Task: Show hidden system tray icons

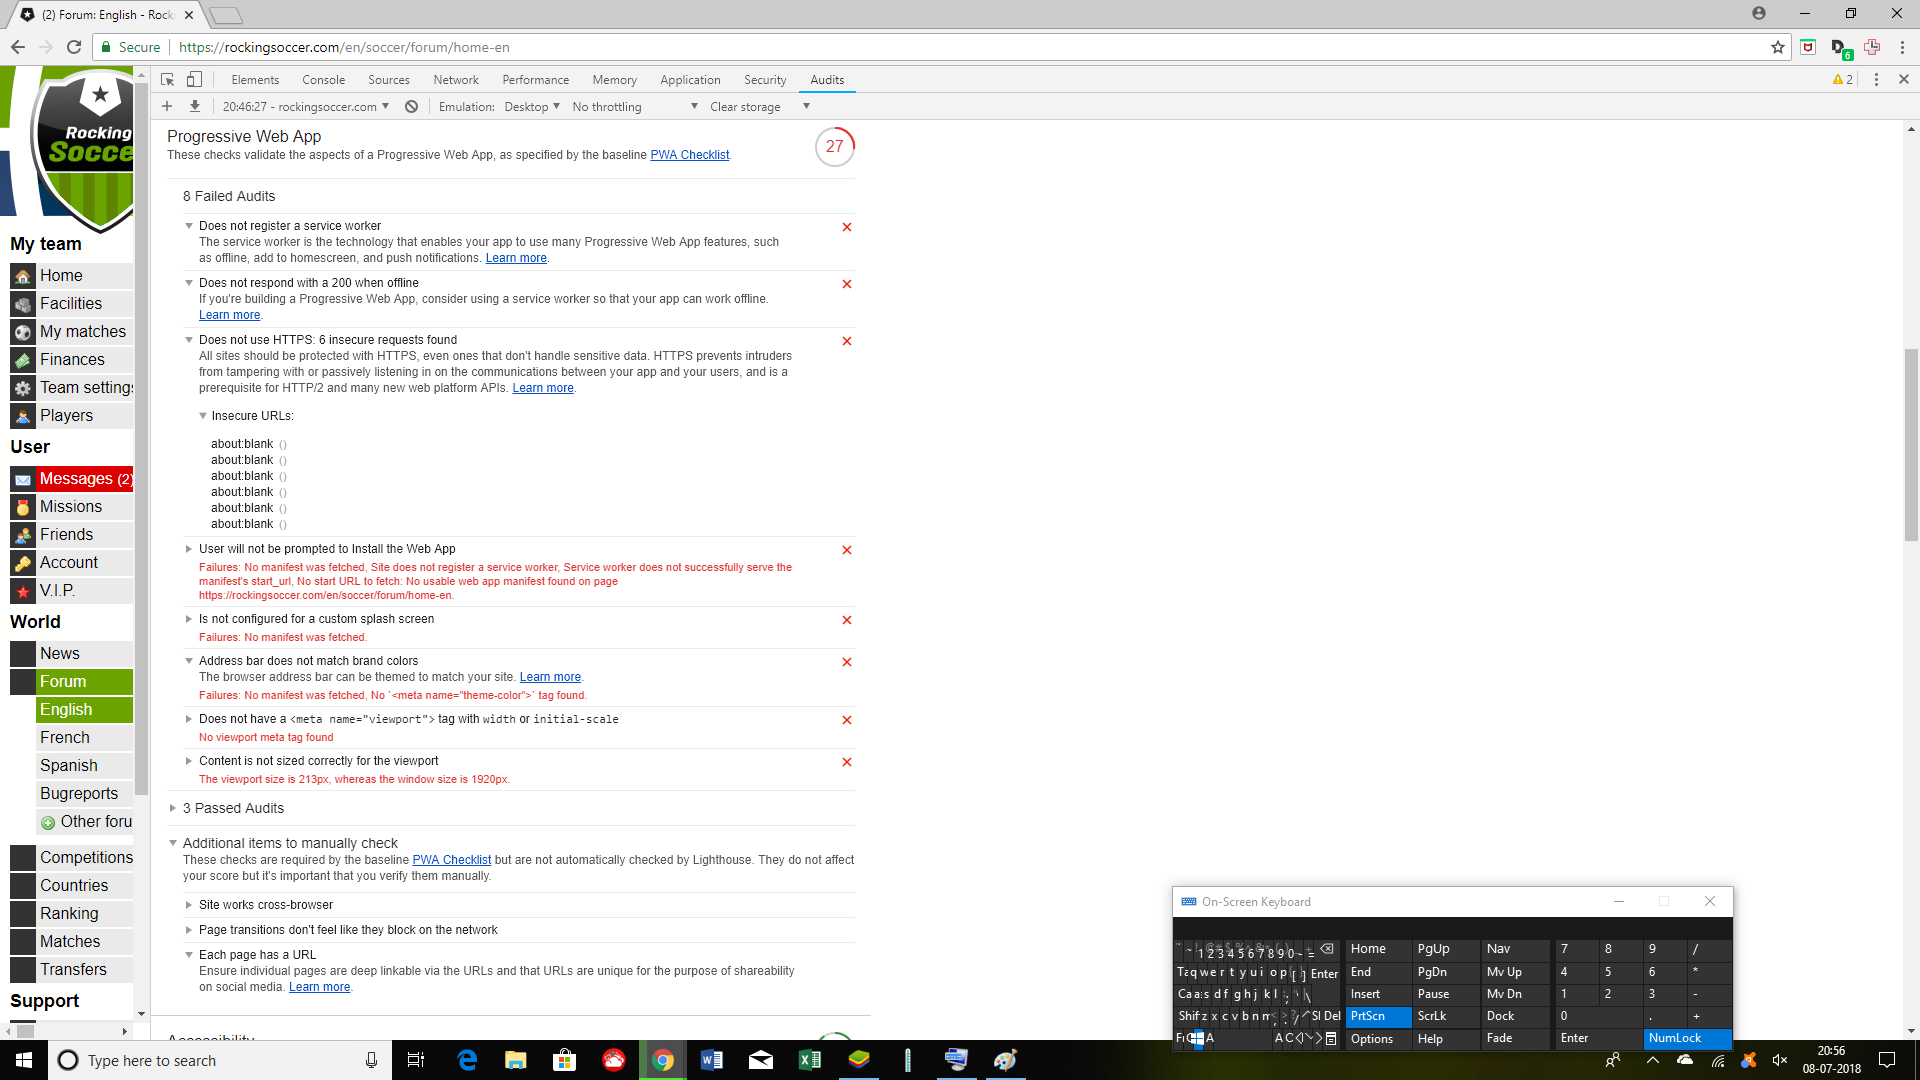Action: (x=1652, y=1060)
